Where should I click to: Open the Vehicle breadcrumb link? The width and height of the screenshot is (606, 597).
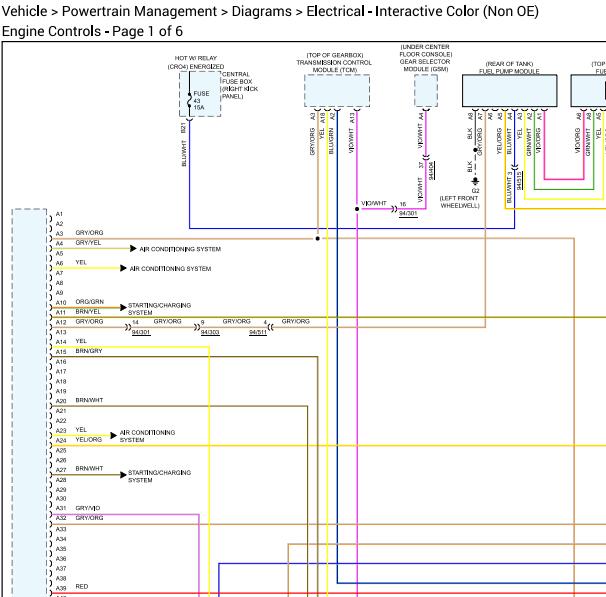click(x=24, y=11)
